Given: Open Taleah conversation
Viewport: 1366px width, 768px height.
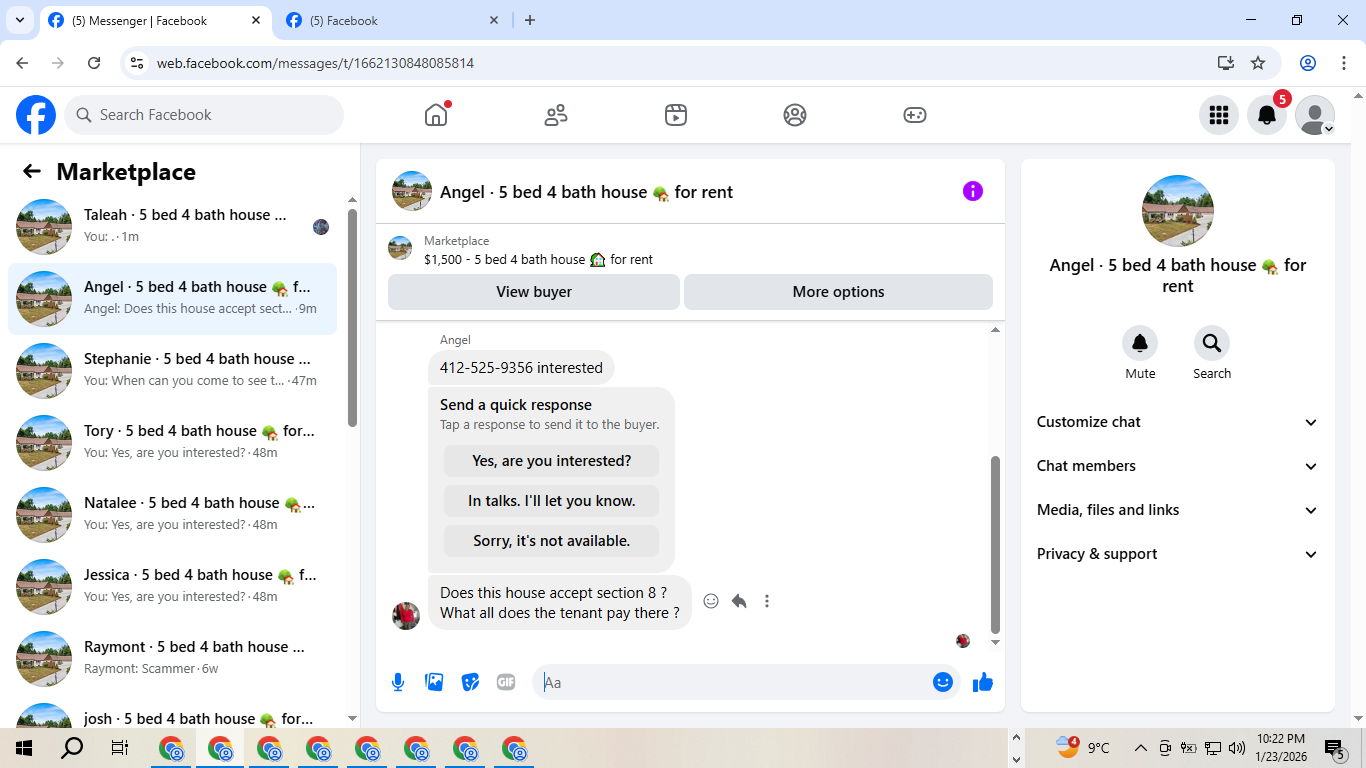Looking at the screenshot, I should (172, 226).
